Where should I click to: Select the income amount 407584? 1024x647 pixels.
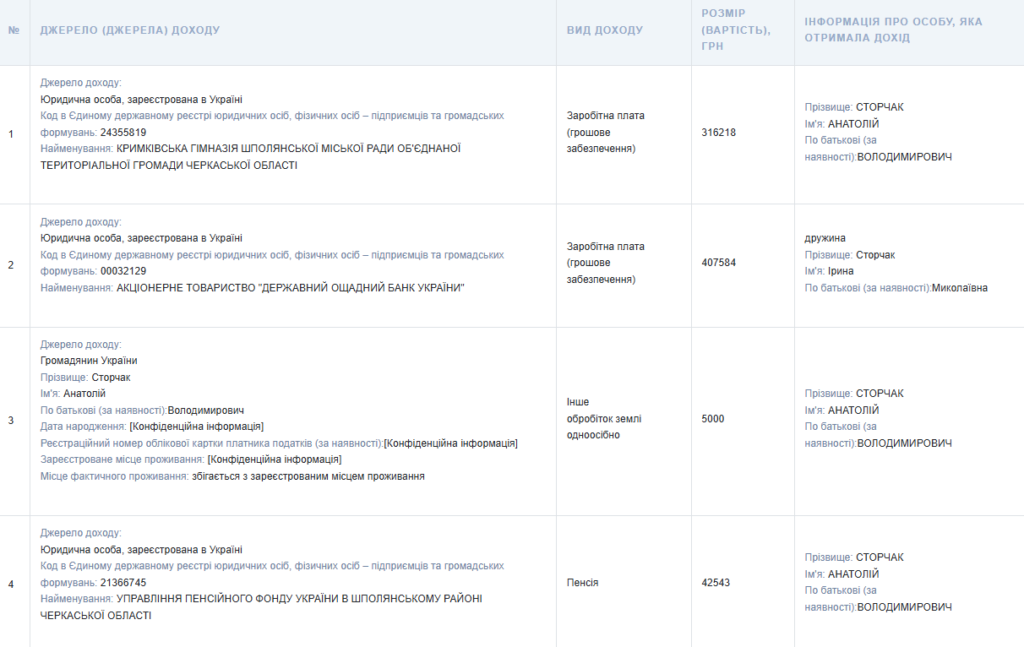[719, 263]
